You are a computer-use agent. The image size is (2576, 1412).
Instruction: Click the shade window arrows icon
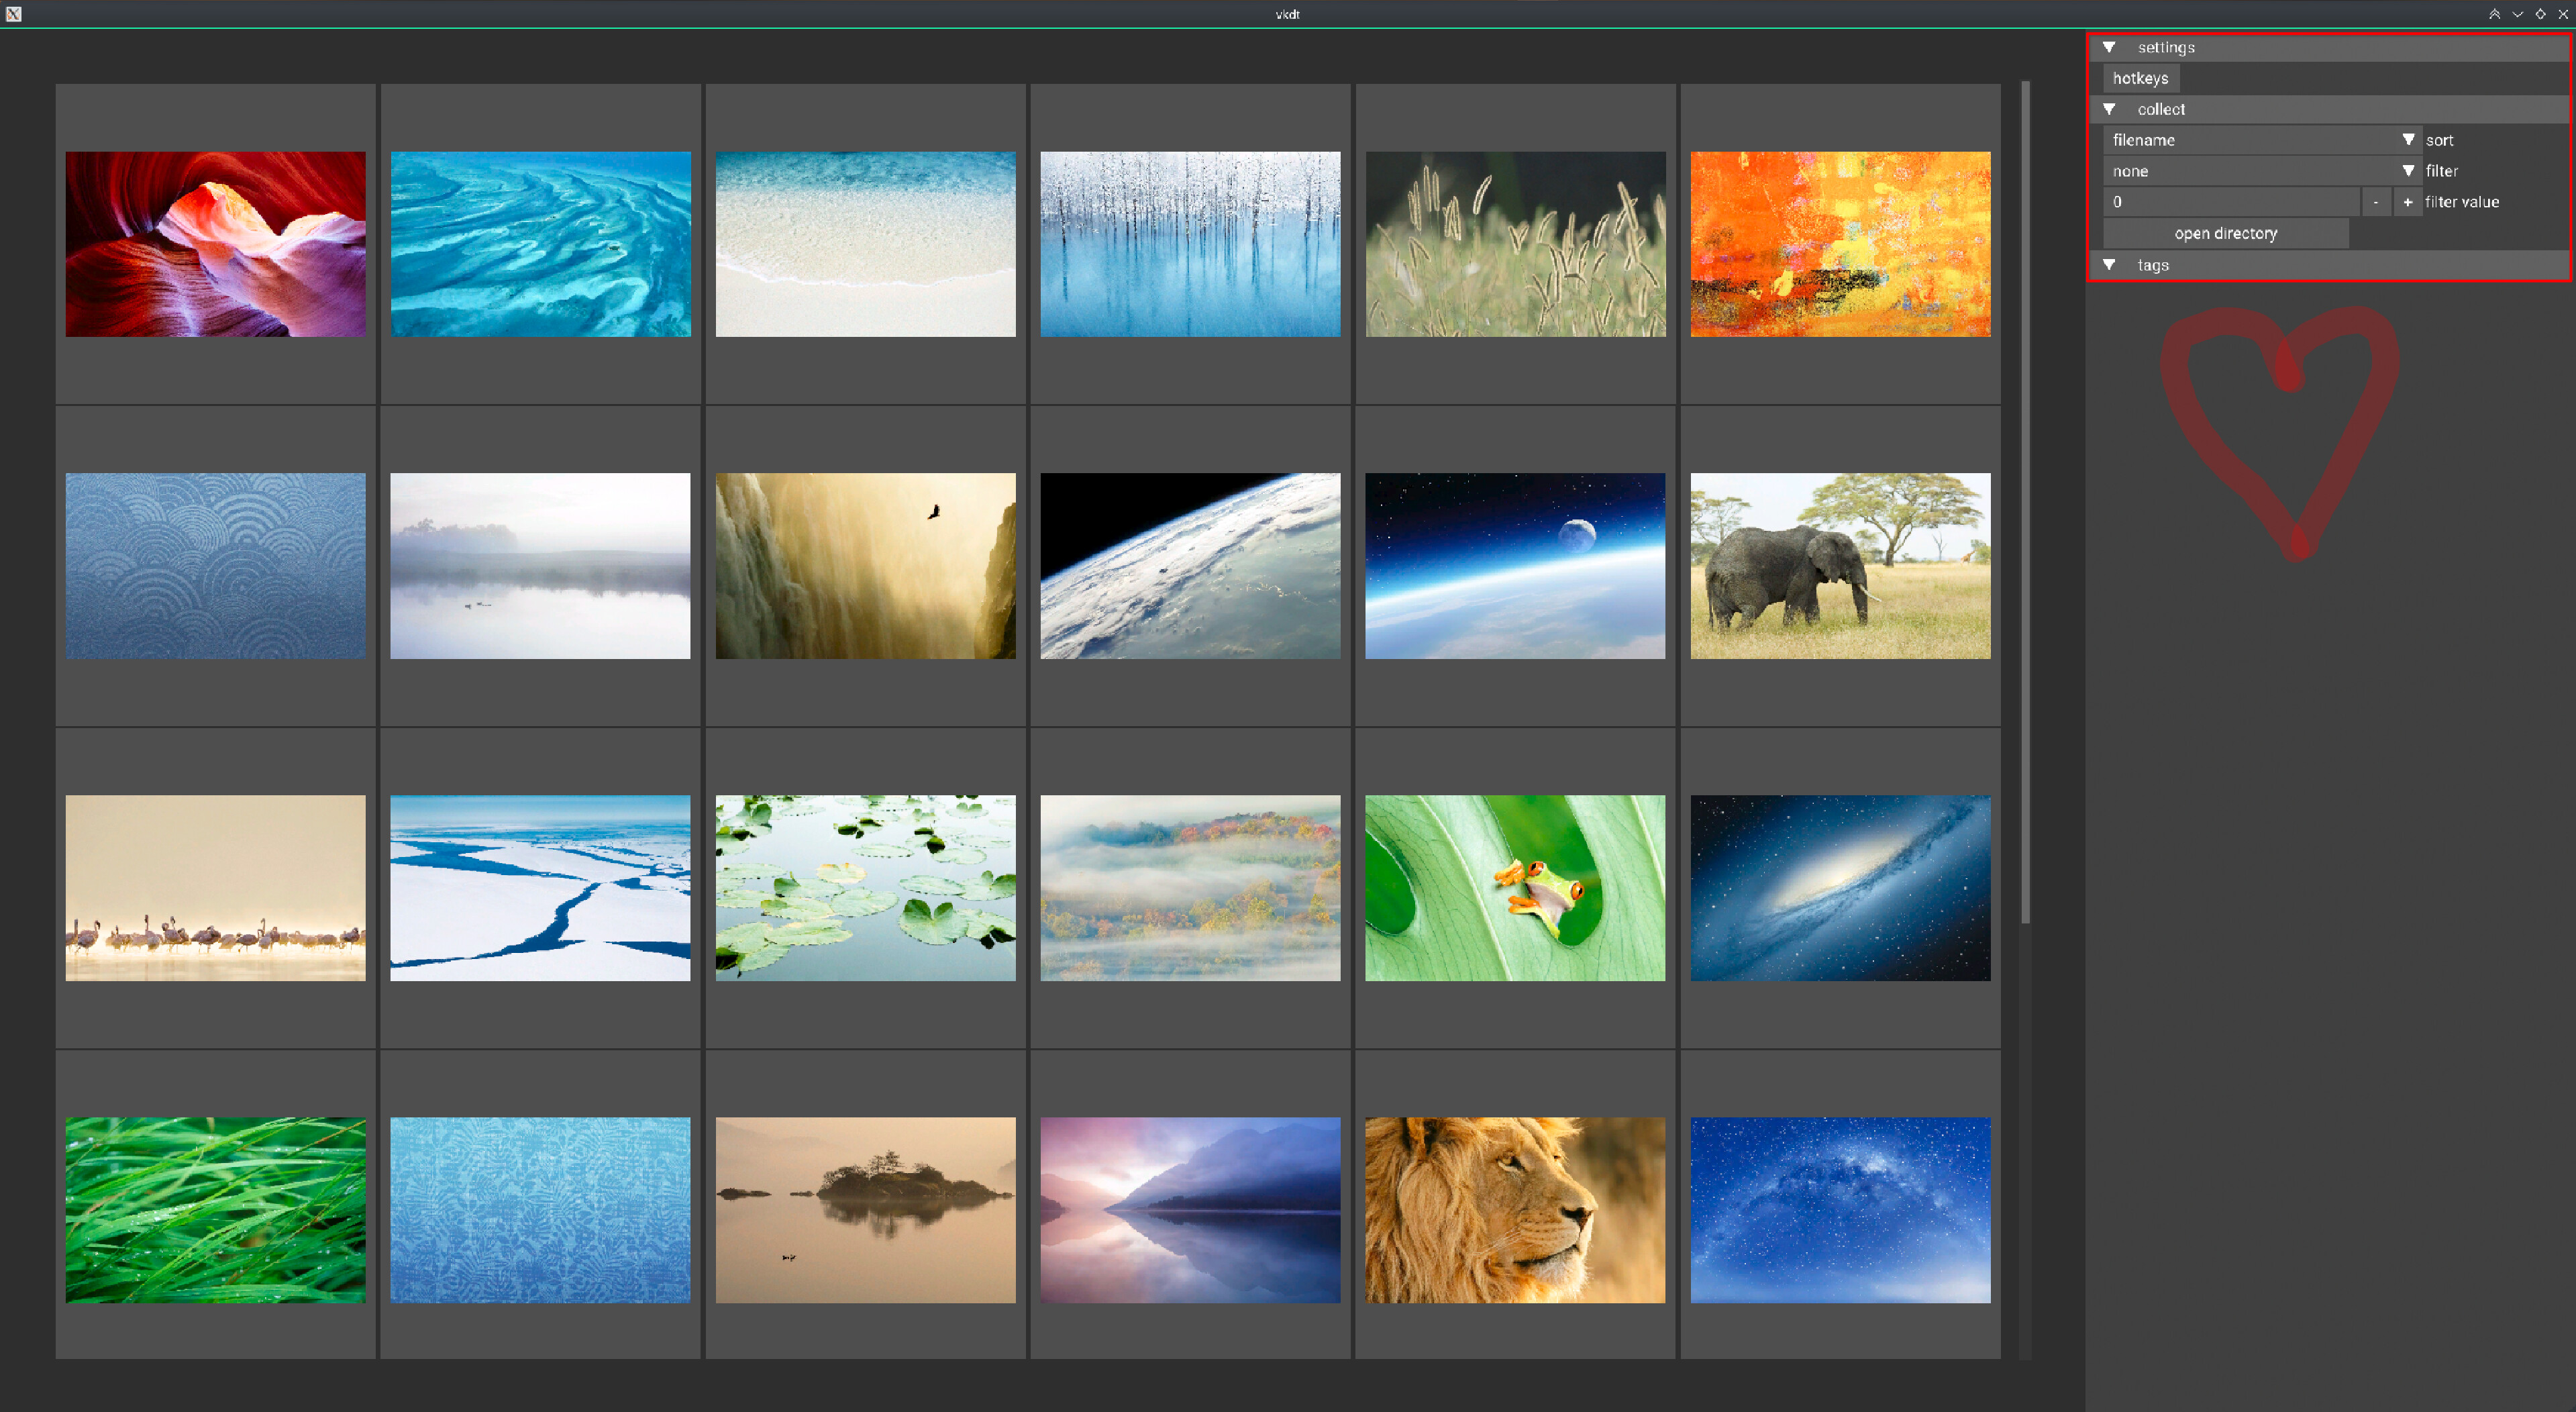2494,14
